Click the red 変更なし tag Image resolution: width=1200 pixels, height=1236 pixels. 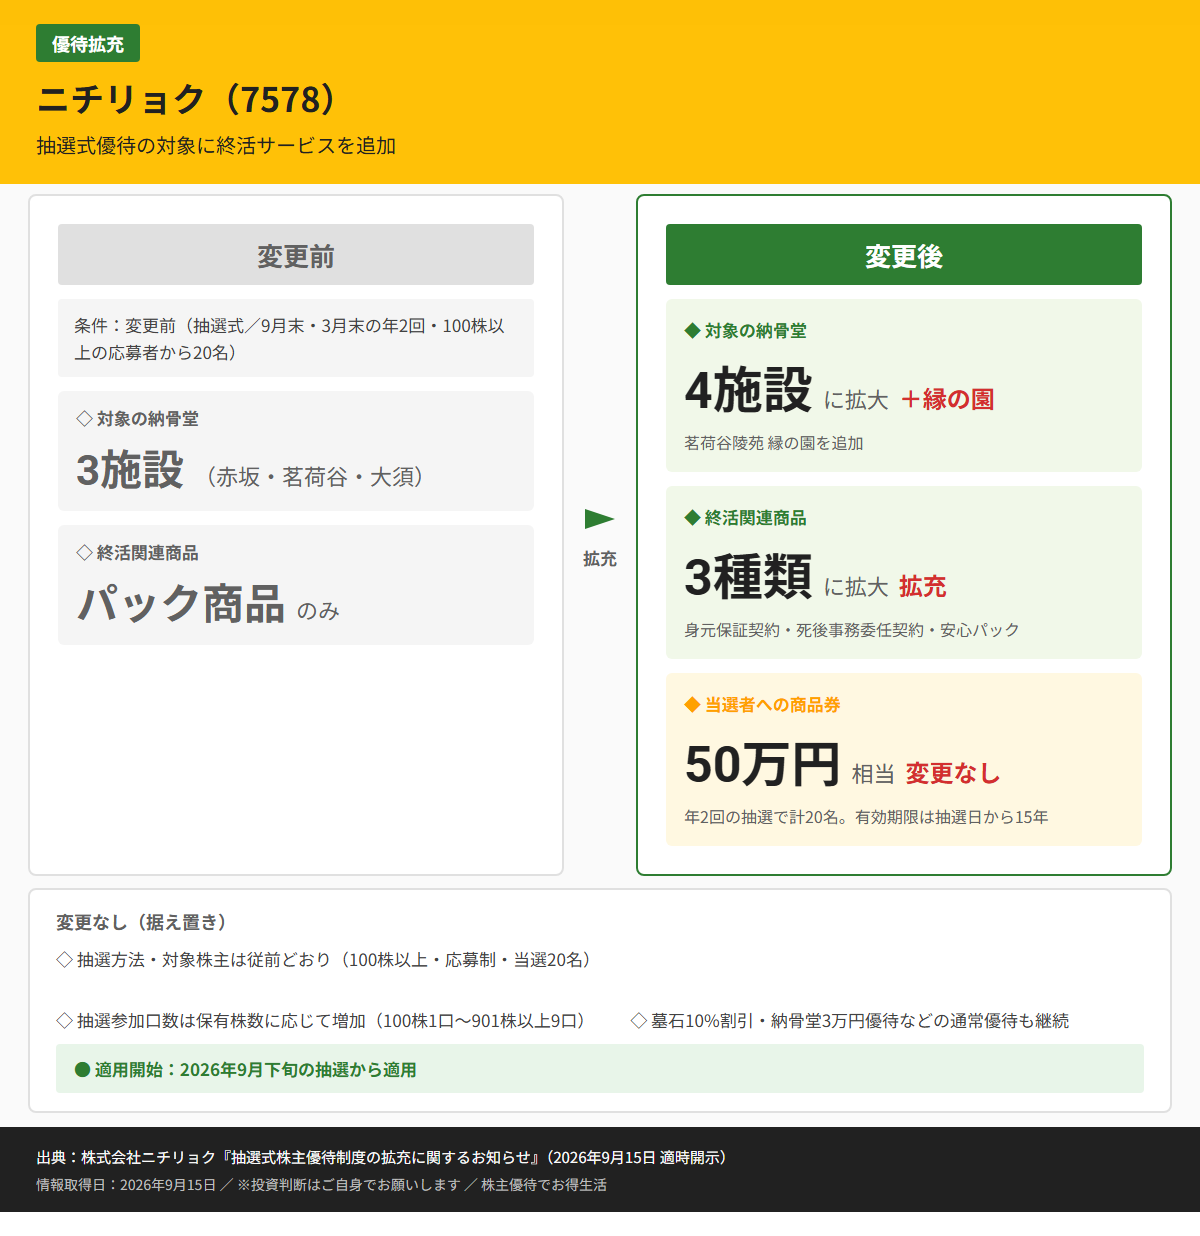point(953,773)
